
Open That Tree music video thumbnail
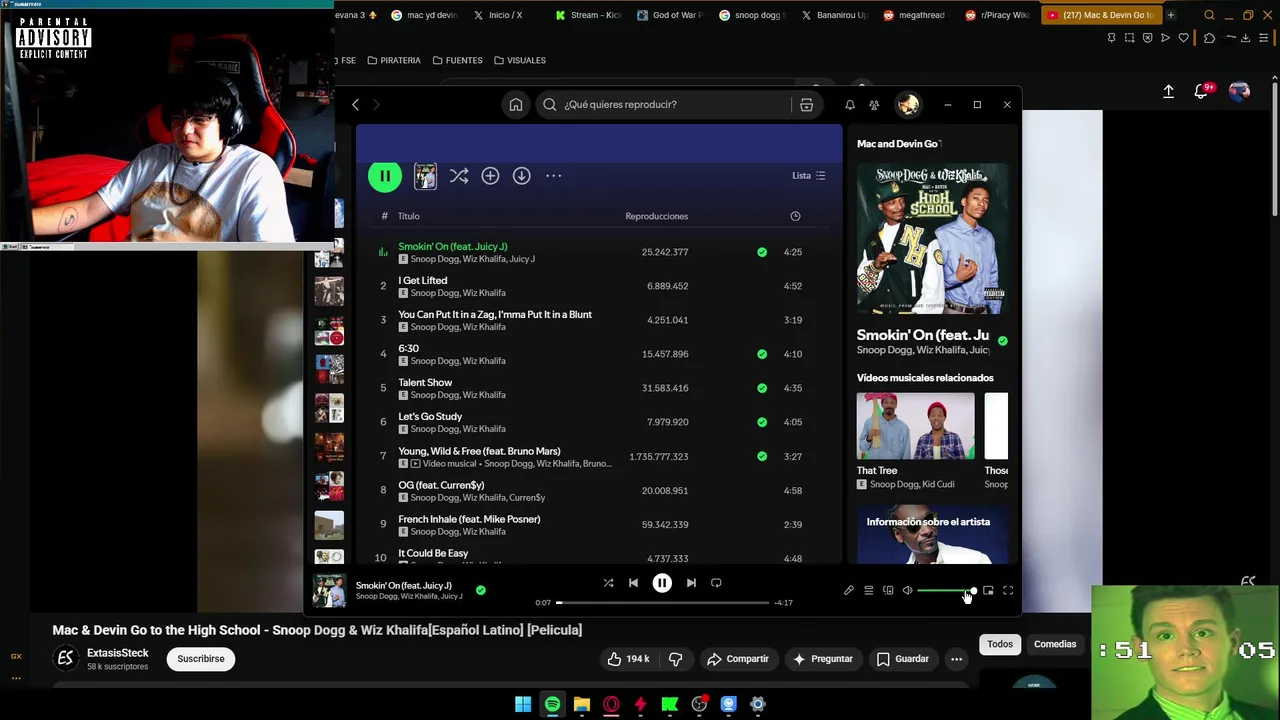[x=915, y=426]
